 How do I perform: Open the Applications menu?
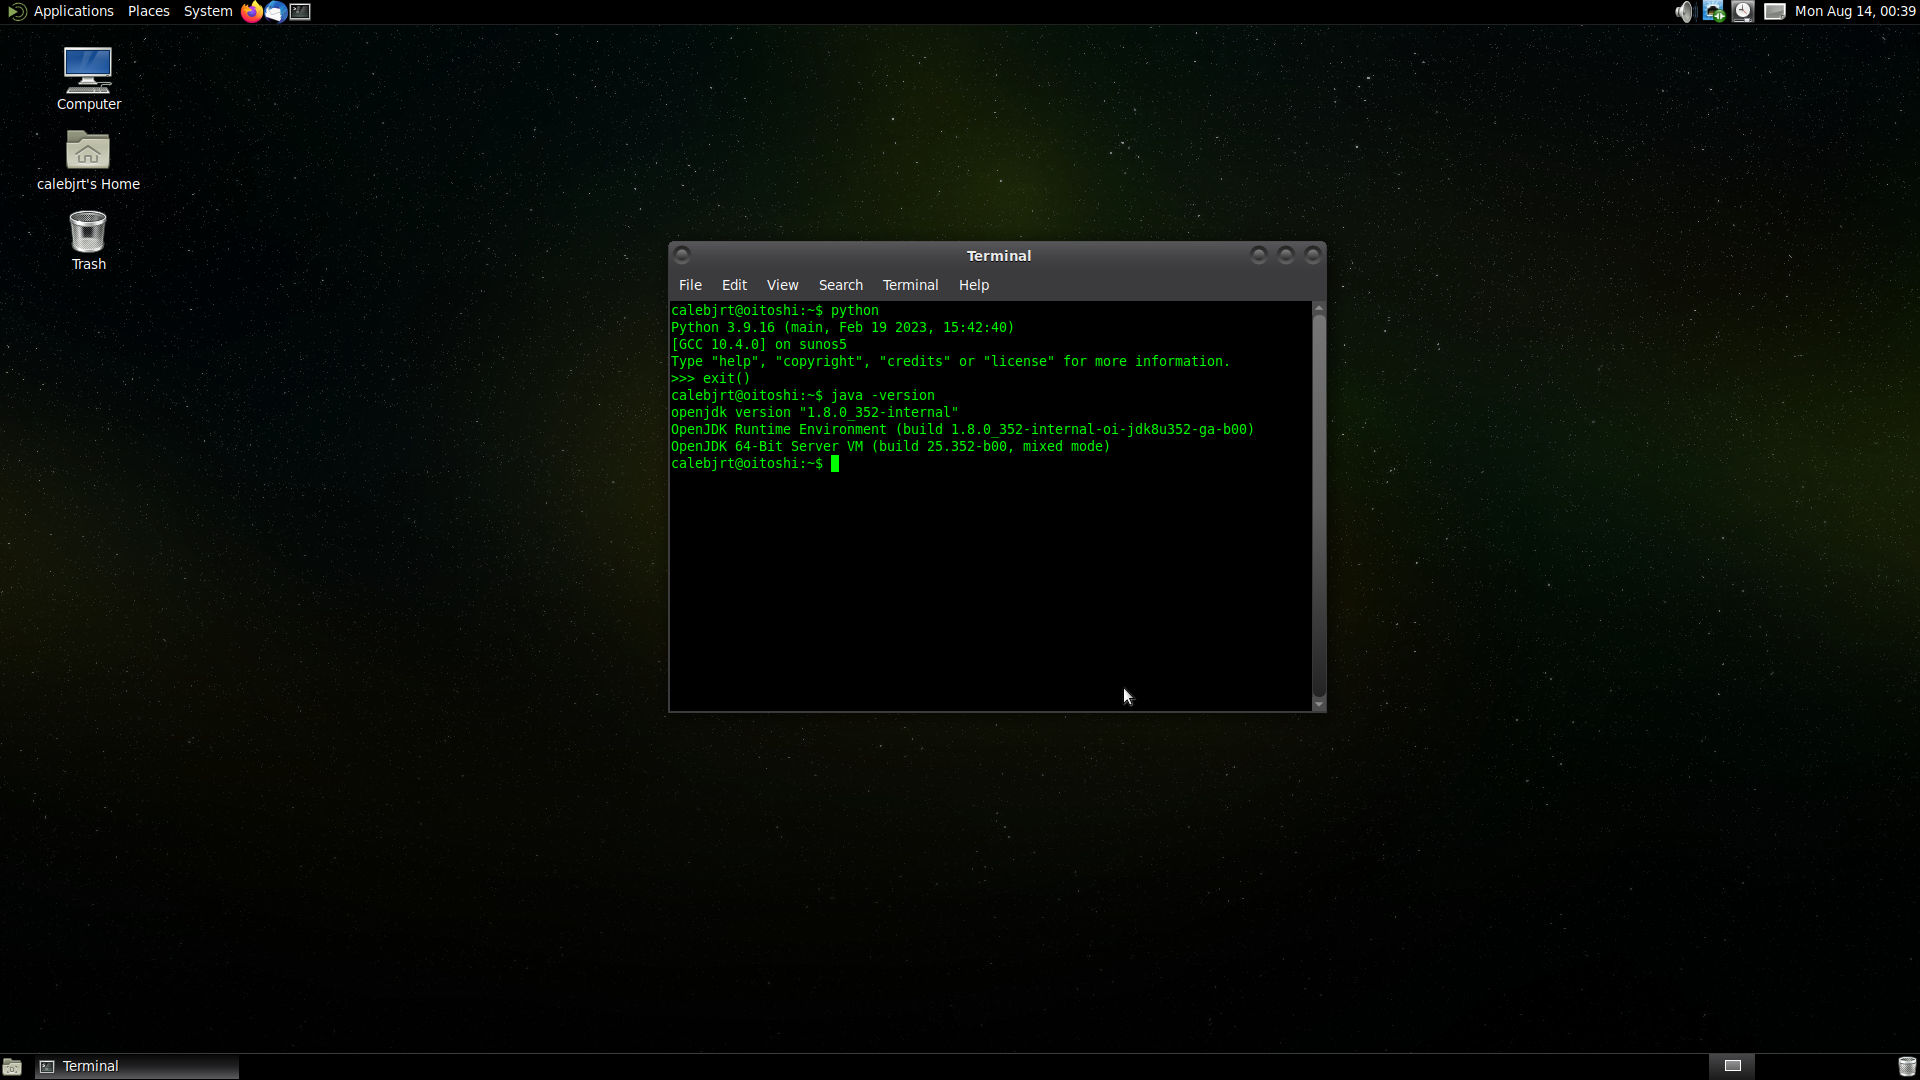(x=73, y=11)
